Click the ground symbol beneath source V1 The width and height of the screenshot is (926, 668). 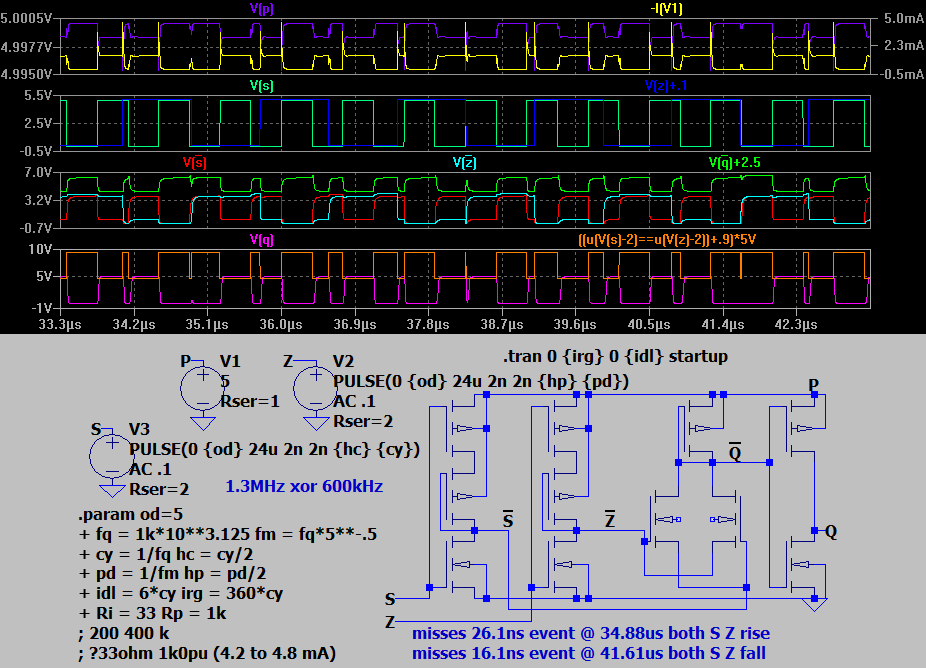point(201,419)
